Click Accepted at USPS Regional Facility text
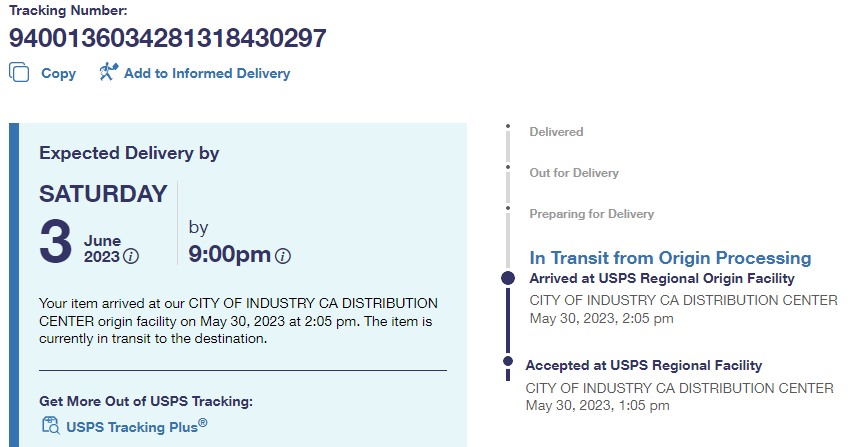Image resolution: width=857 pixels, height=447 pixels. pyautogui.click(x=643, y=365)
